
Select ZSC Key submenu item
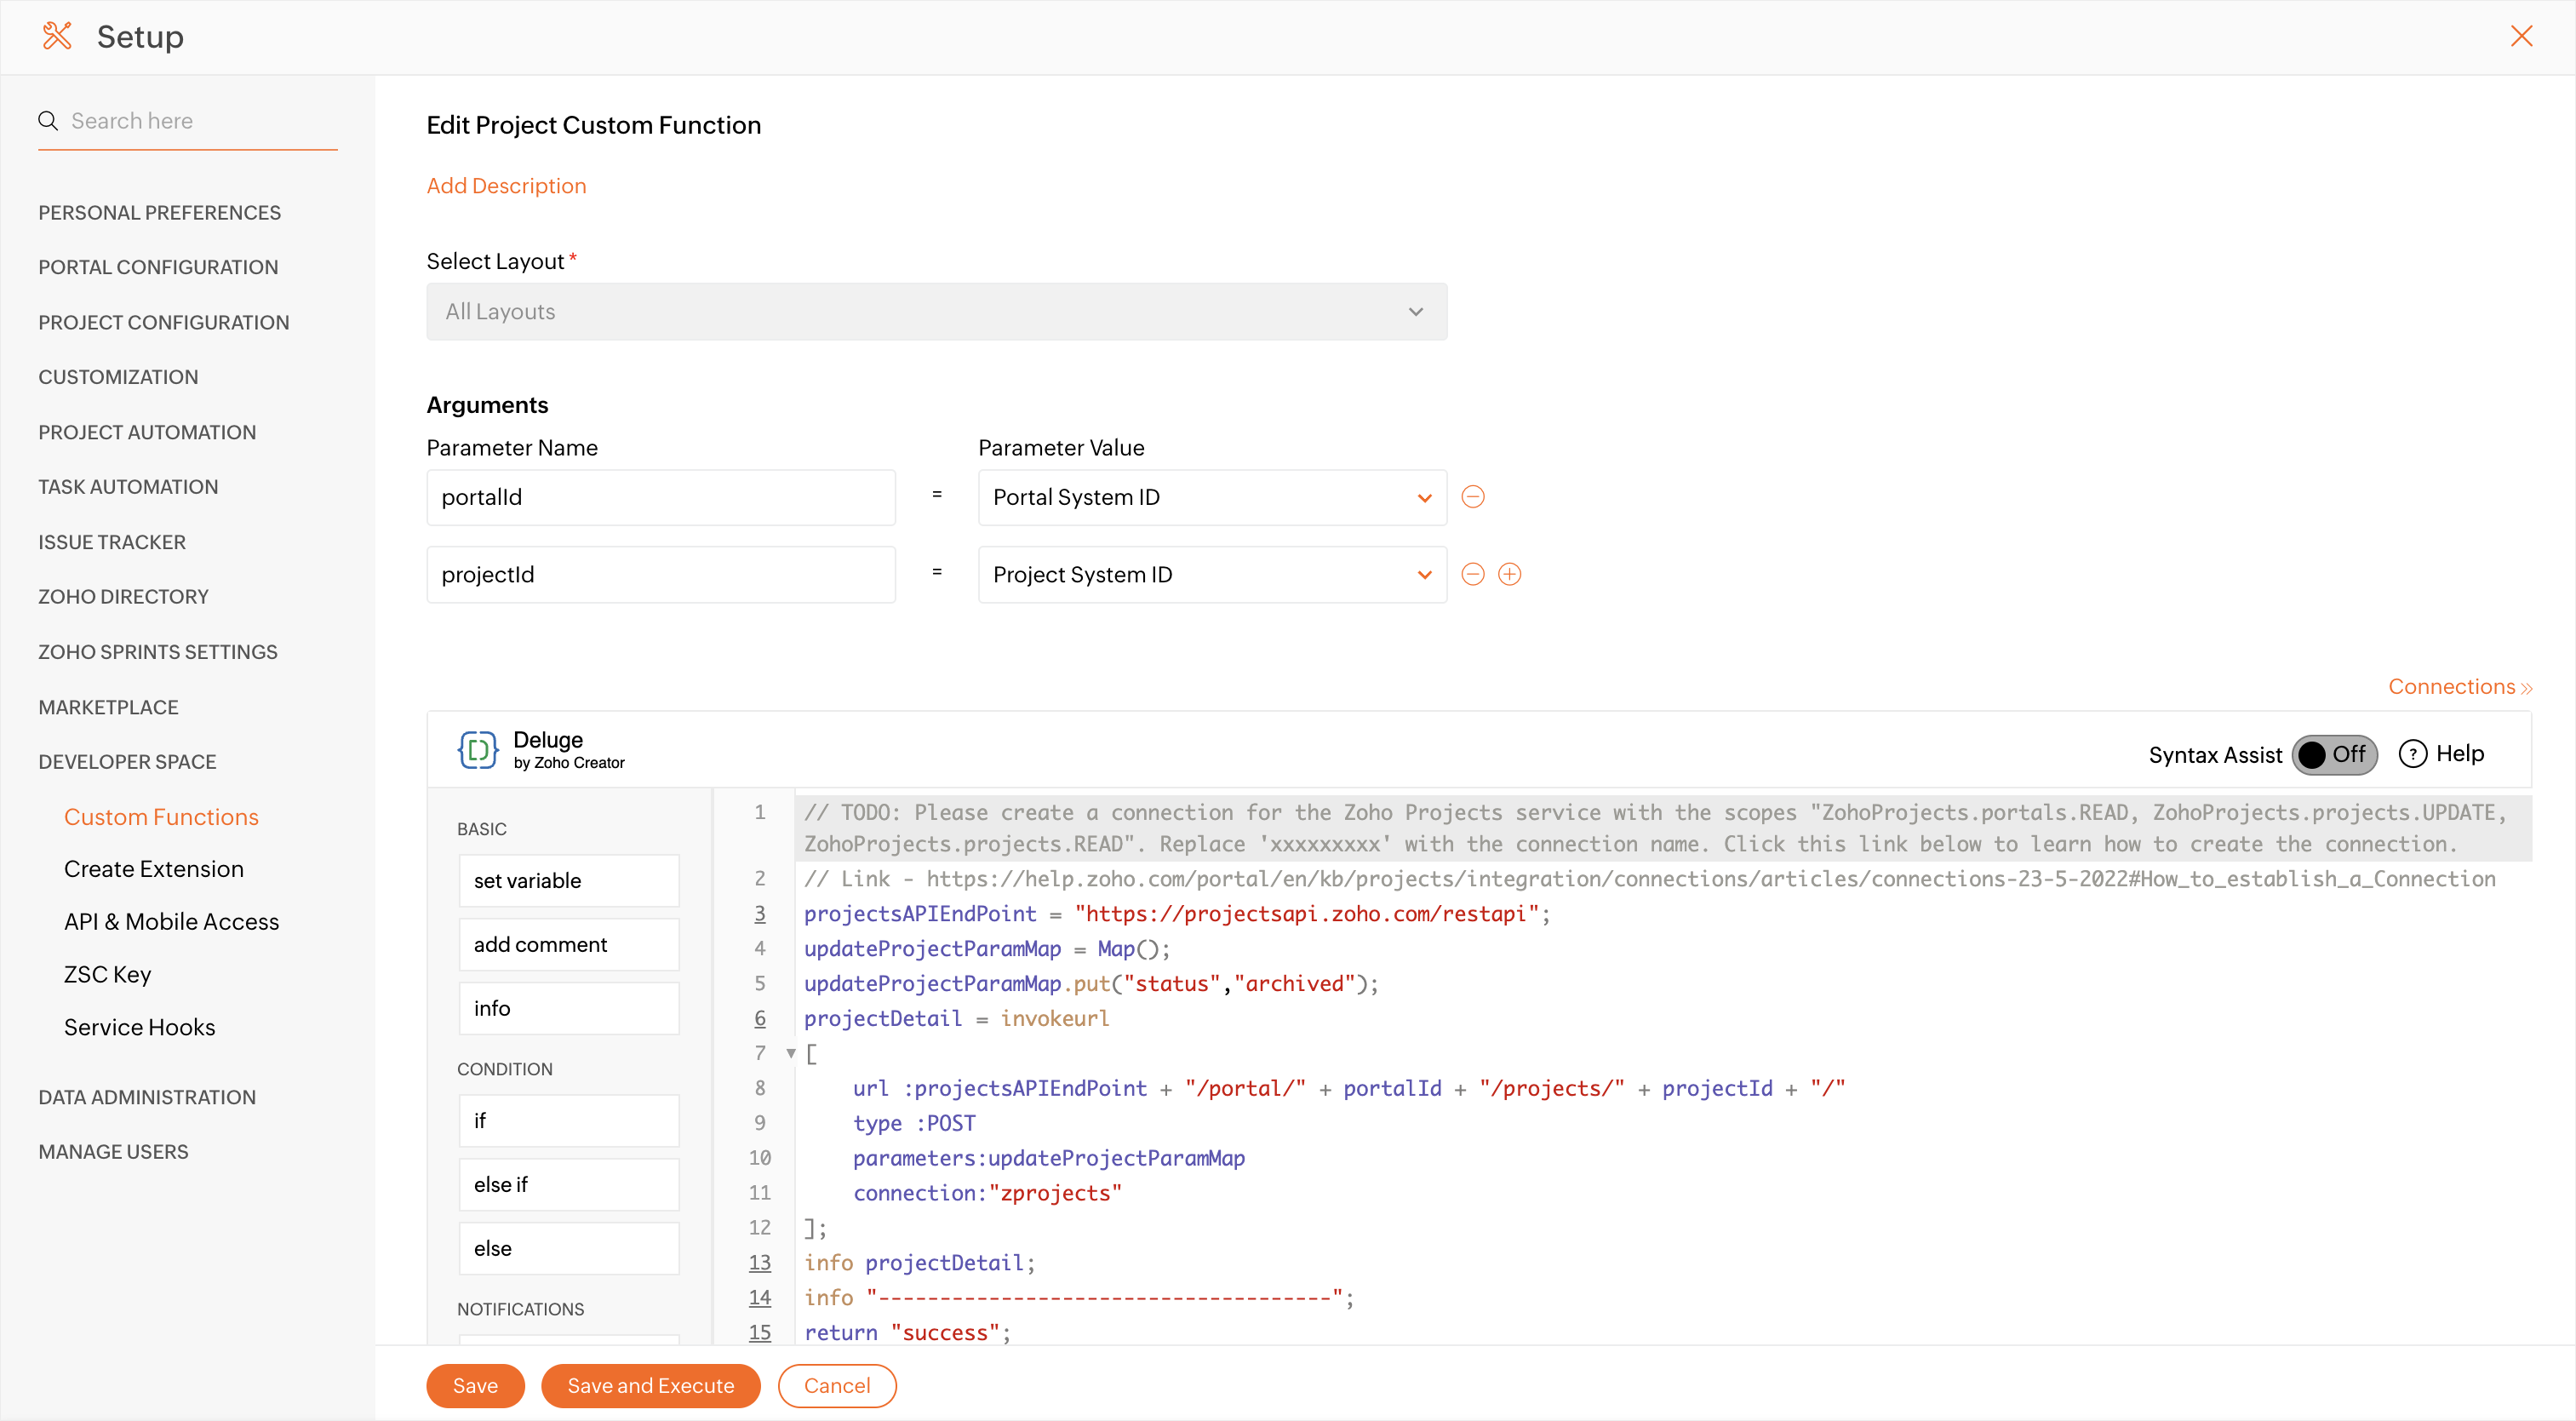[x=108, y=974]
